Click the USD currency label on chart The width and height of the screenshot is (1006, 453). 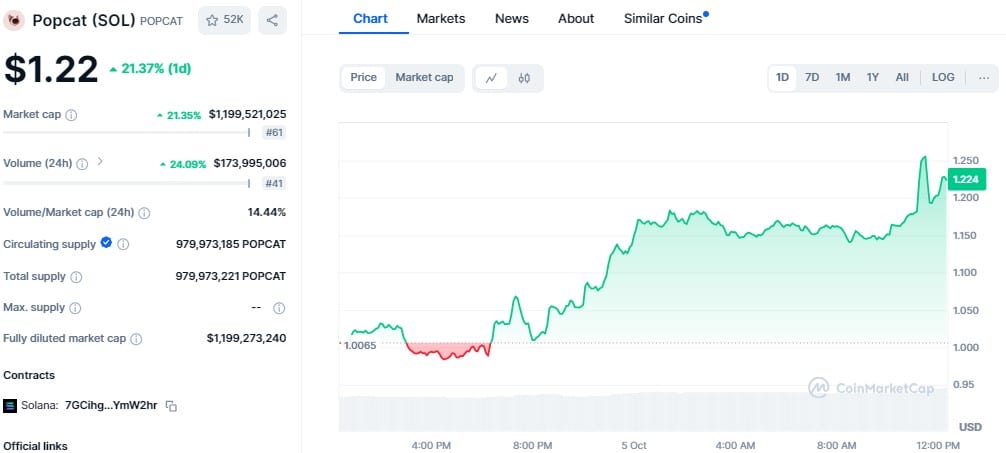[970, 427]
